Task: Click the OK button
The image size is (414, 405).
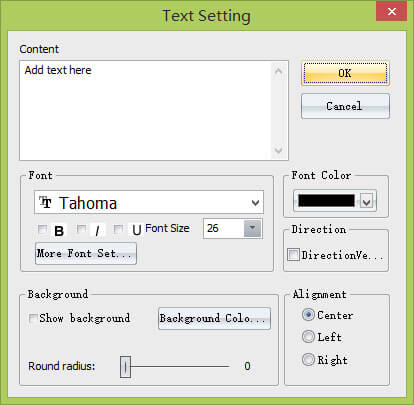Action: click(345, 73)
